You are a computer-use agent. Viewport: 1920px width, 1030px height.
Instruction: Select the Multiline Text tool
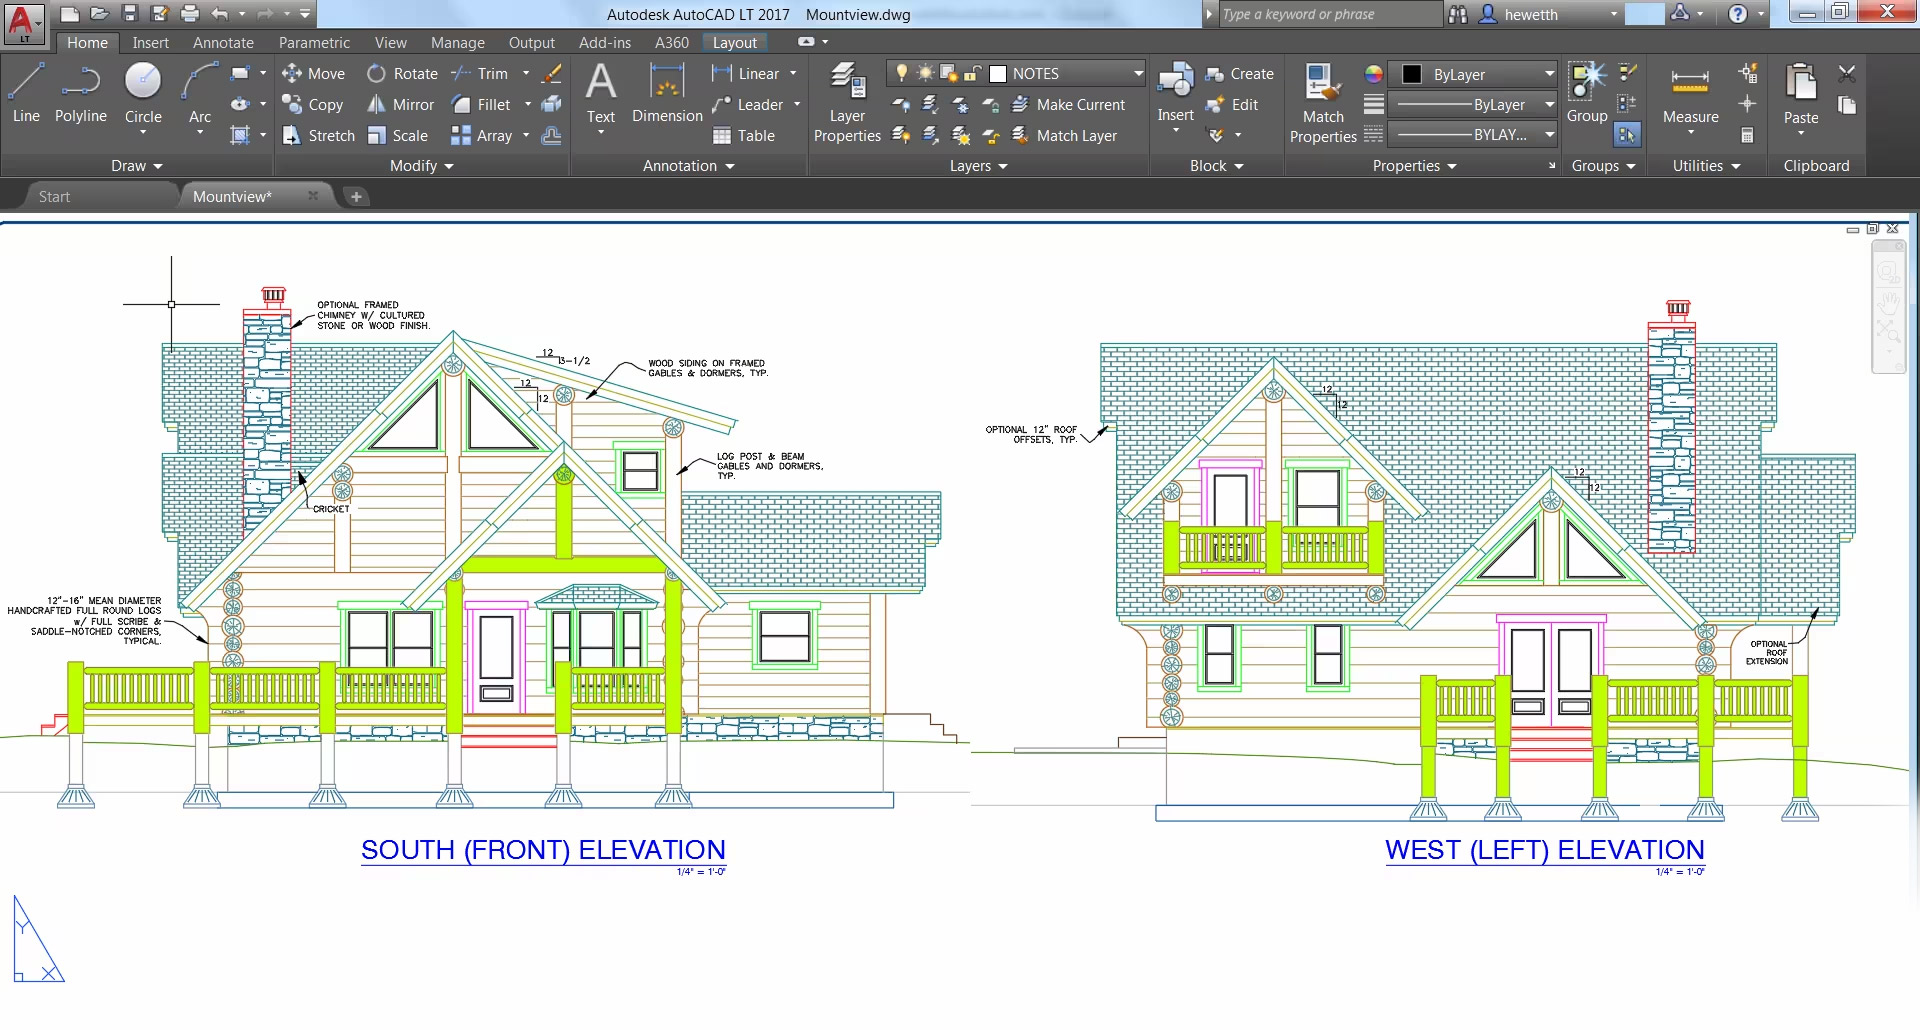pyautogui.click(x=600, y=95)
